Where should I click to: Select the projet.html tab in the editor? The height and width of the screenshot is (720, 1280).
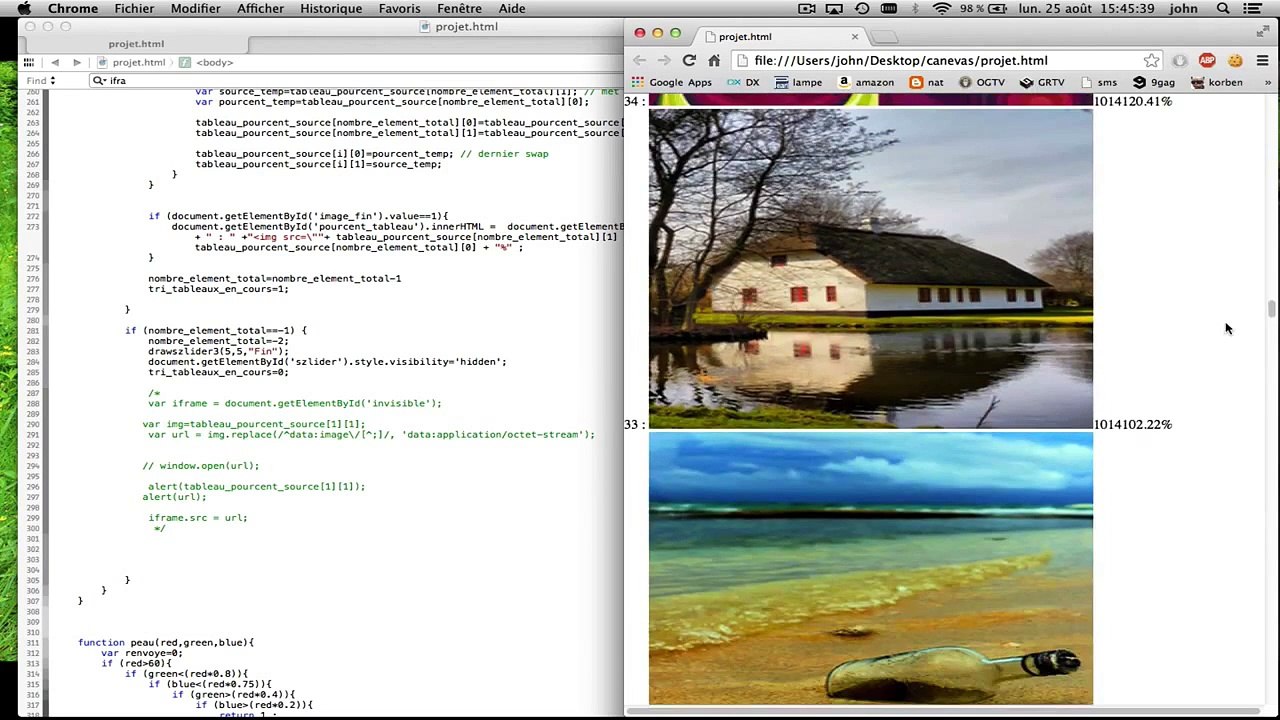pyautogui.click(x=136, y=44)
